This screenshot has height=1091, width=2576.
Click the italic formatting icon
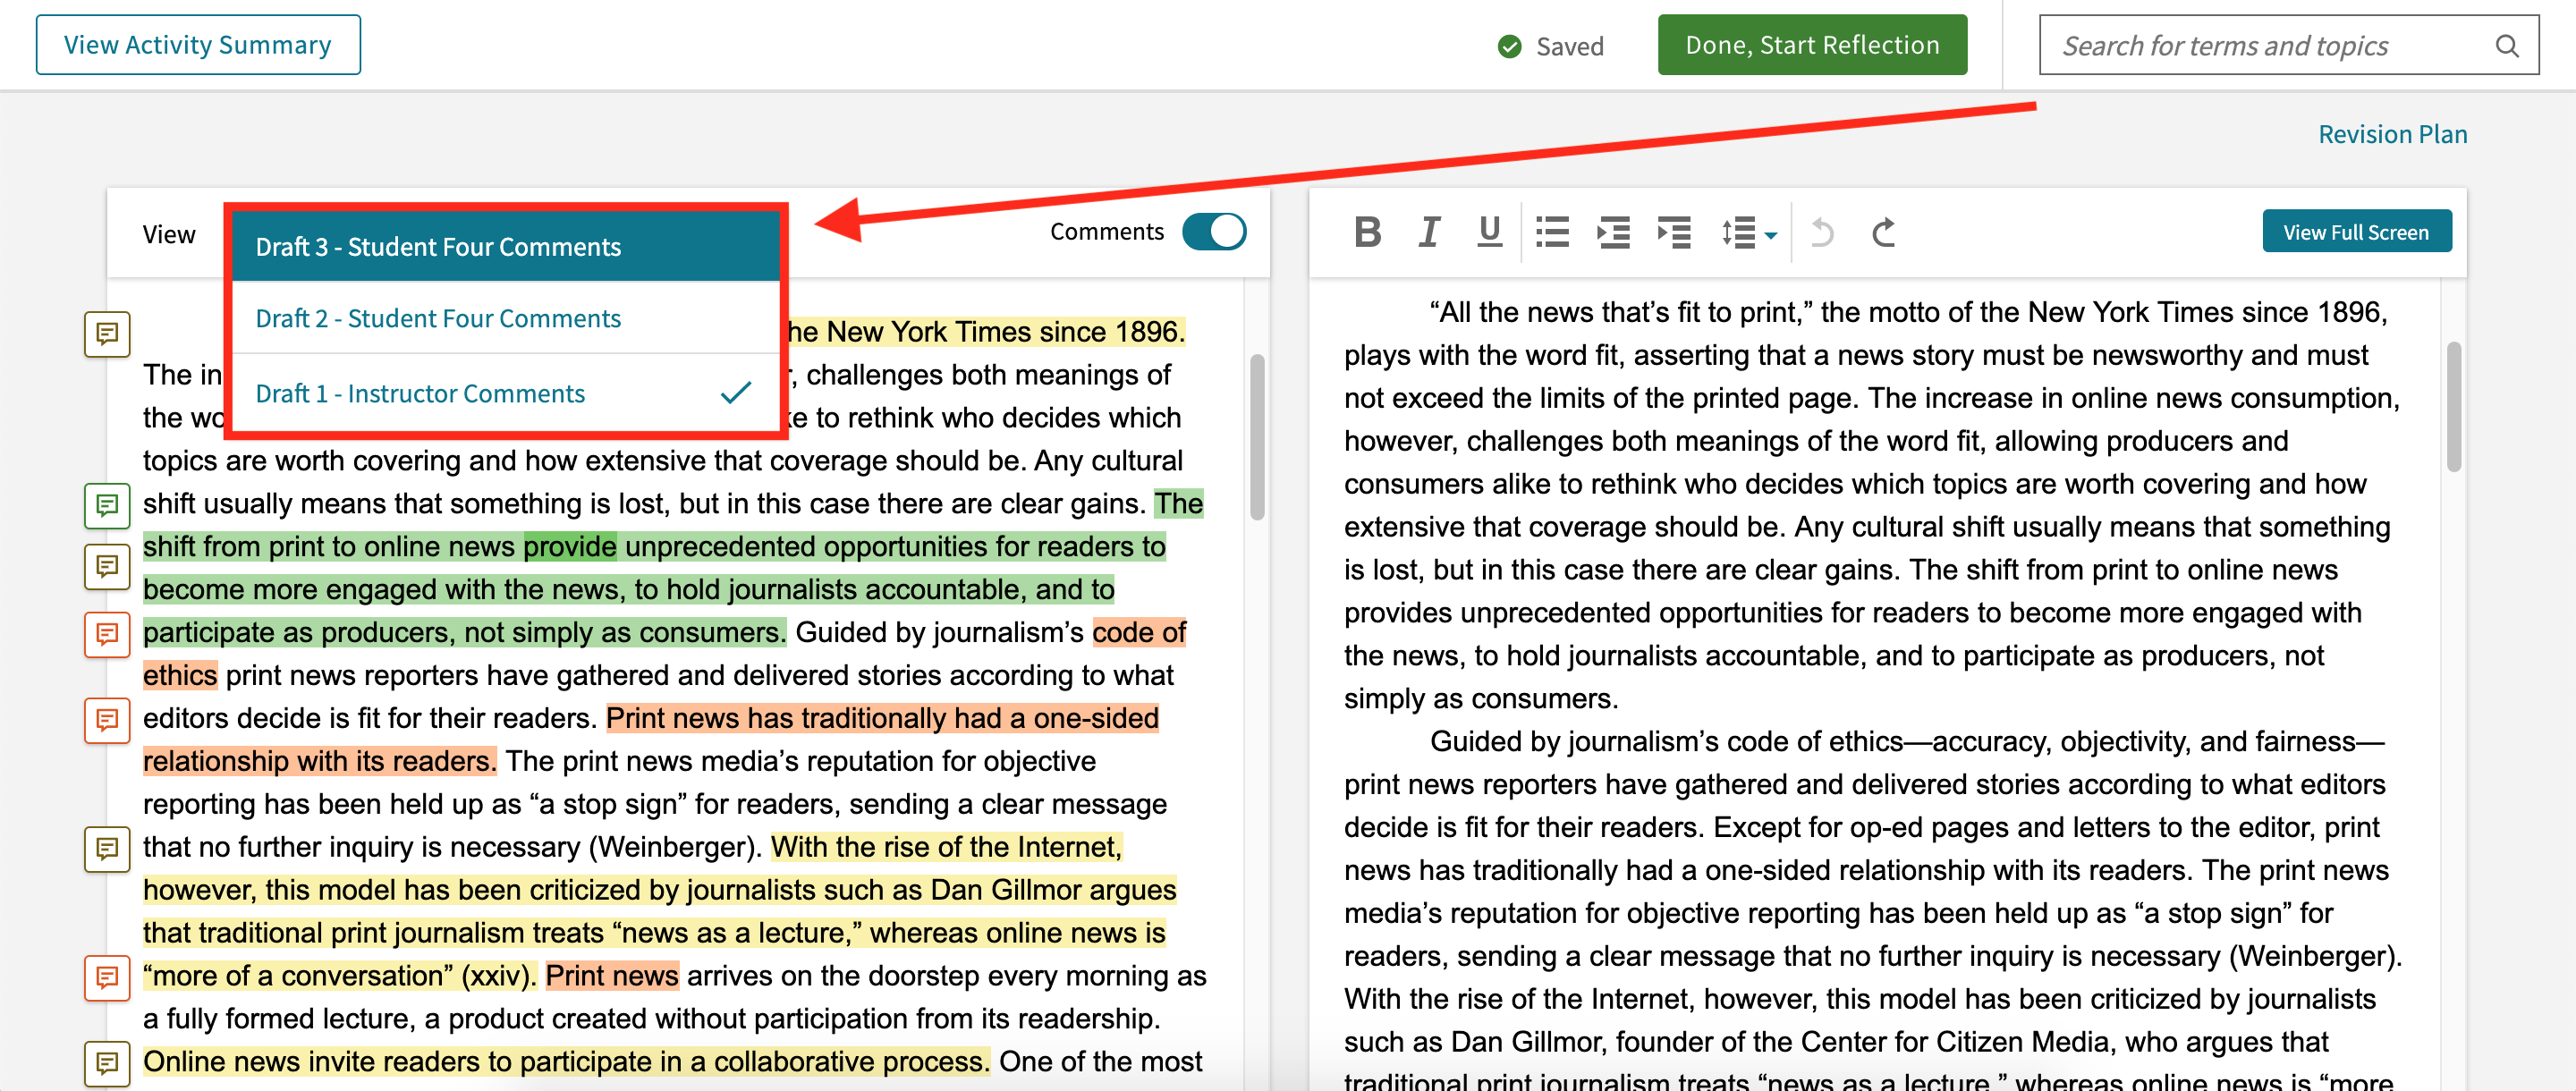1429,232
